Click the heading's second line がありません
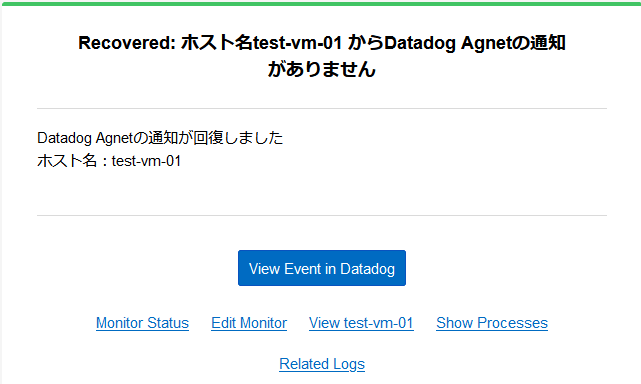Viewport: 641px width, 384px height. pyautogui.click(x=322, y=69)
